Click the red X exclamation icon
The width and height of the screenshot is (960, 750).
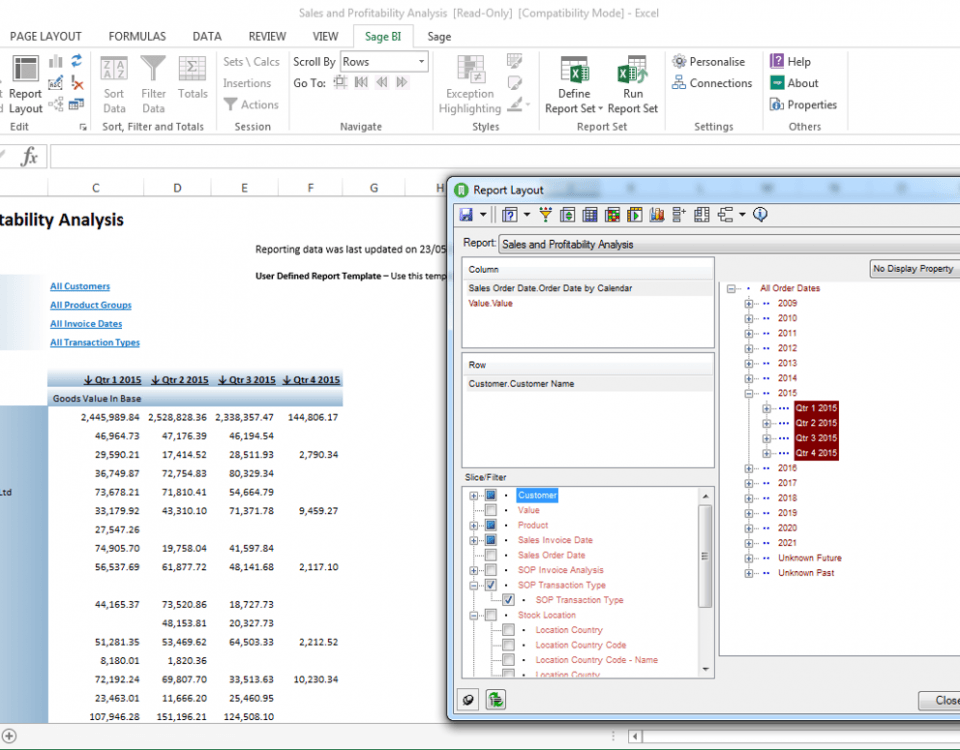tap(77, 82)
